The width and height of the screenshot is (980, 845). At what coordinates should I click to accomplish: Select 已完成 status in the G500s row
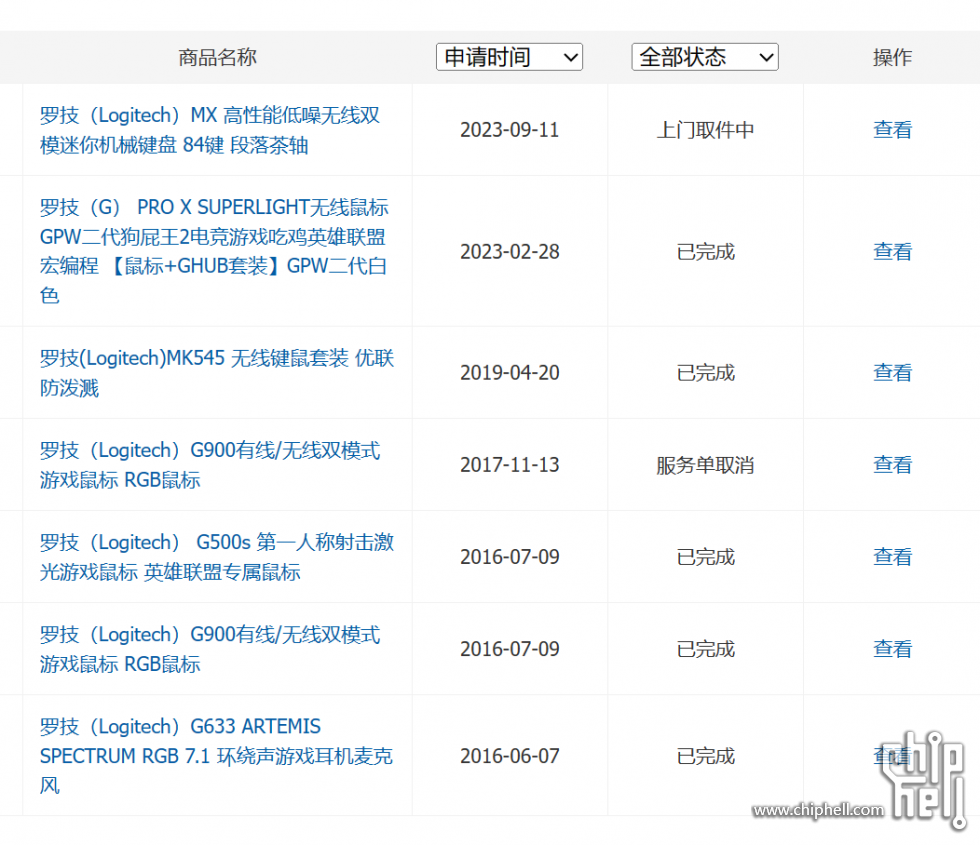click(x=705, y=557)
